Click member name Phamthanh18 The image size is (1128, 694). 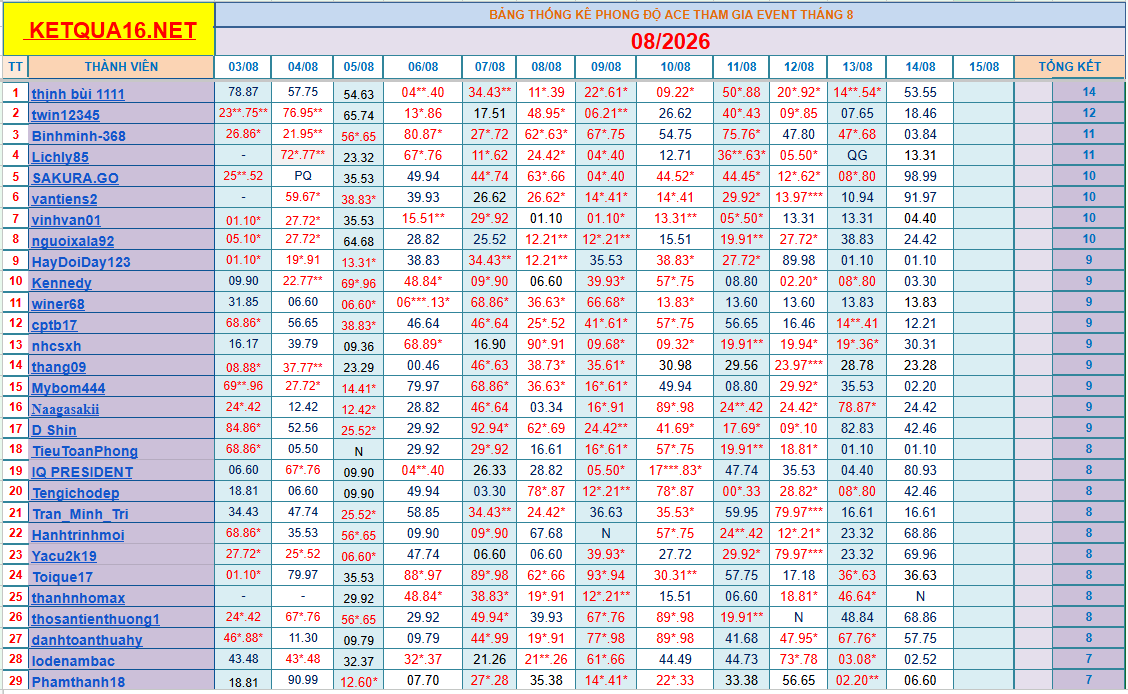pyautogui.click(x=78, y=682)
